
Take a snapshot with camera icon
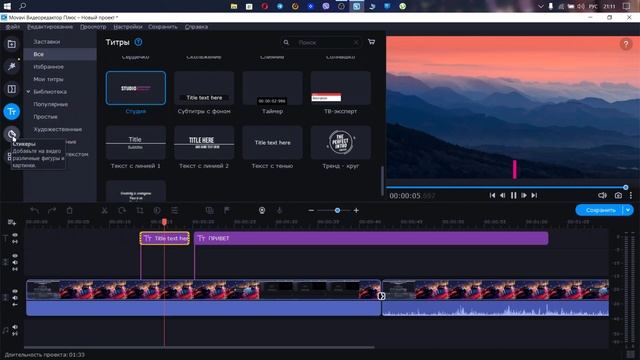[618, 196]
